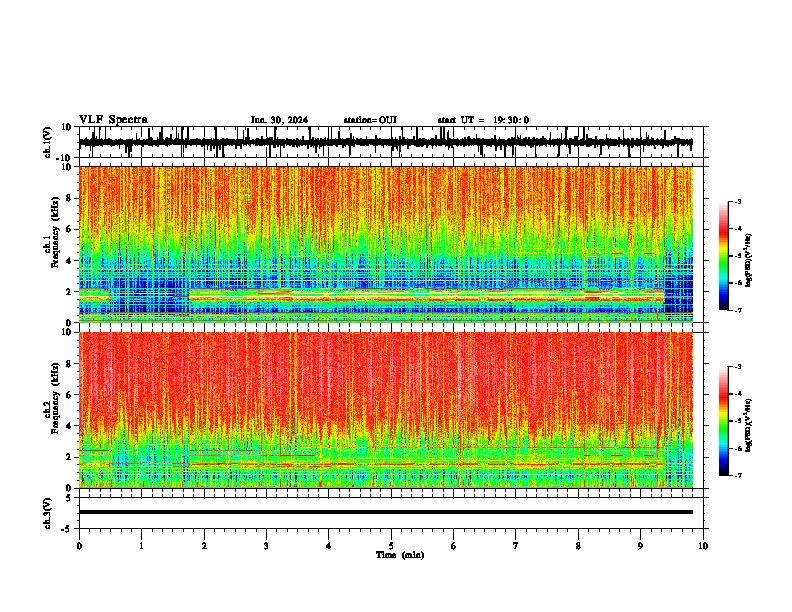Select the "ch.3(V)" axis label
792x612 pixels.
48,513
